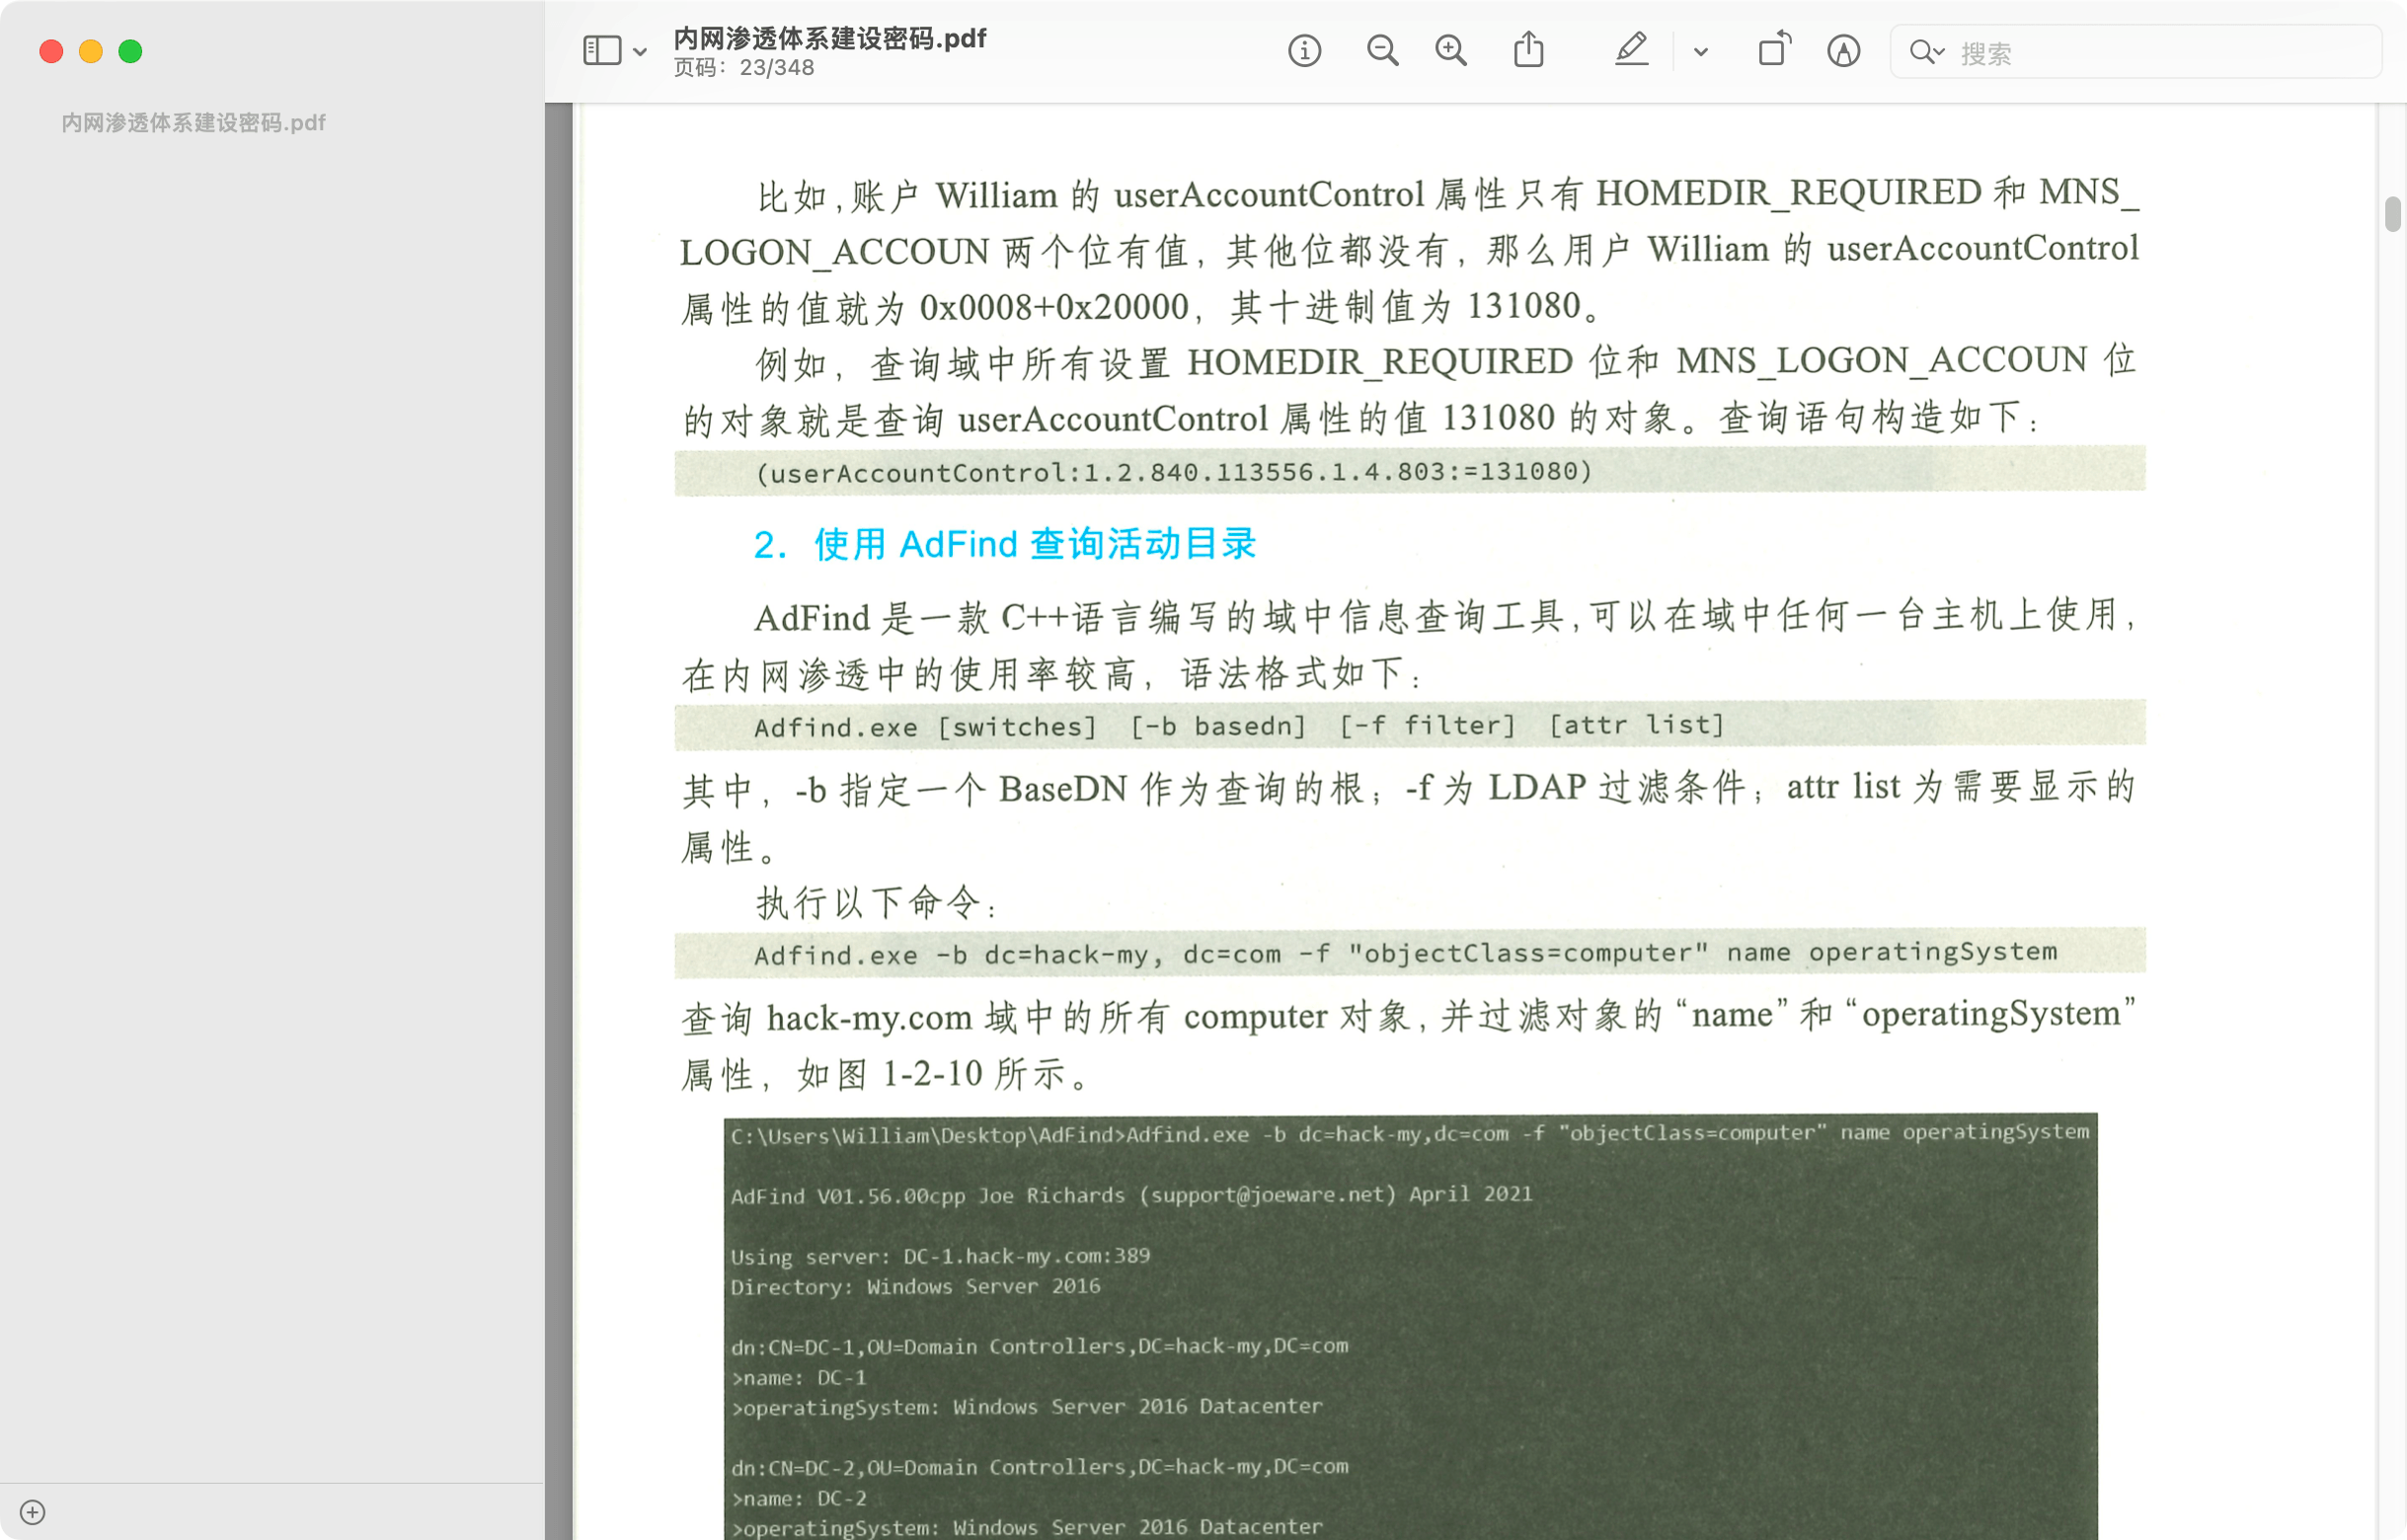Image resolution: width=2407 pixels, height=1540 pixels.
Task: Focus the 搜索 search field
Action: point(2136,52)
